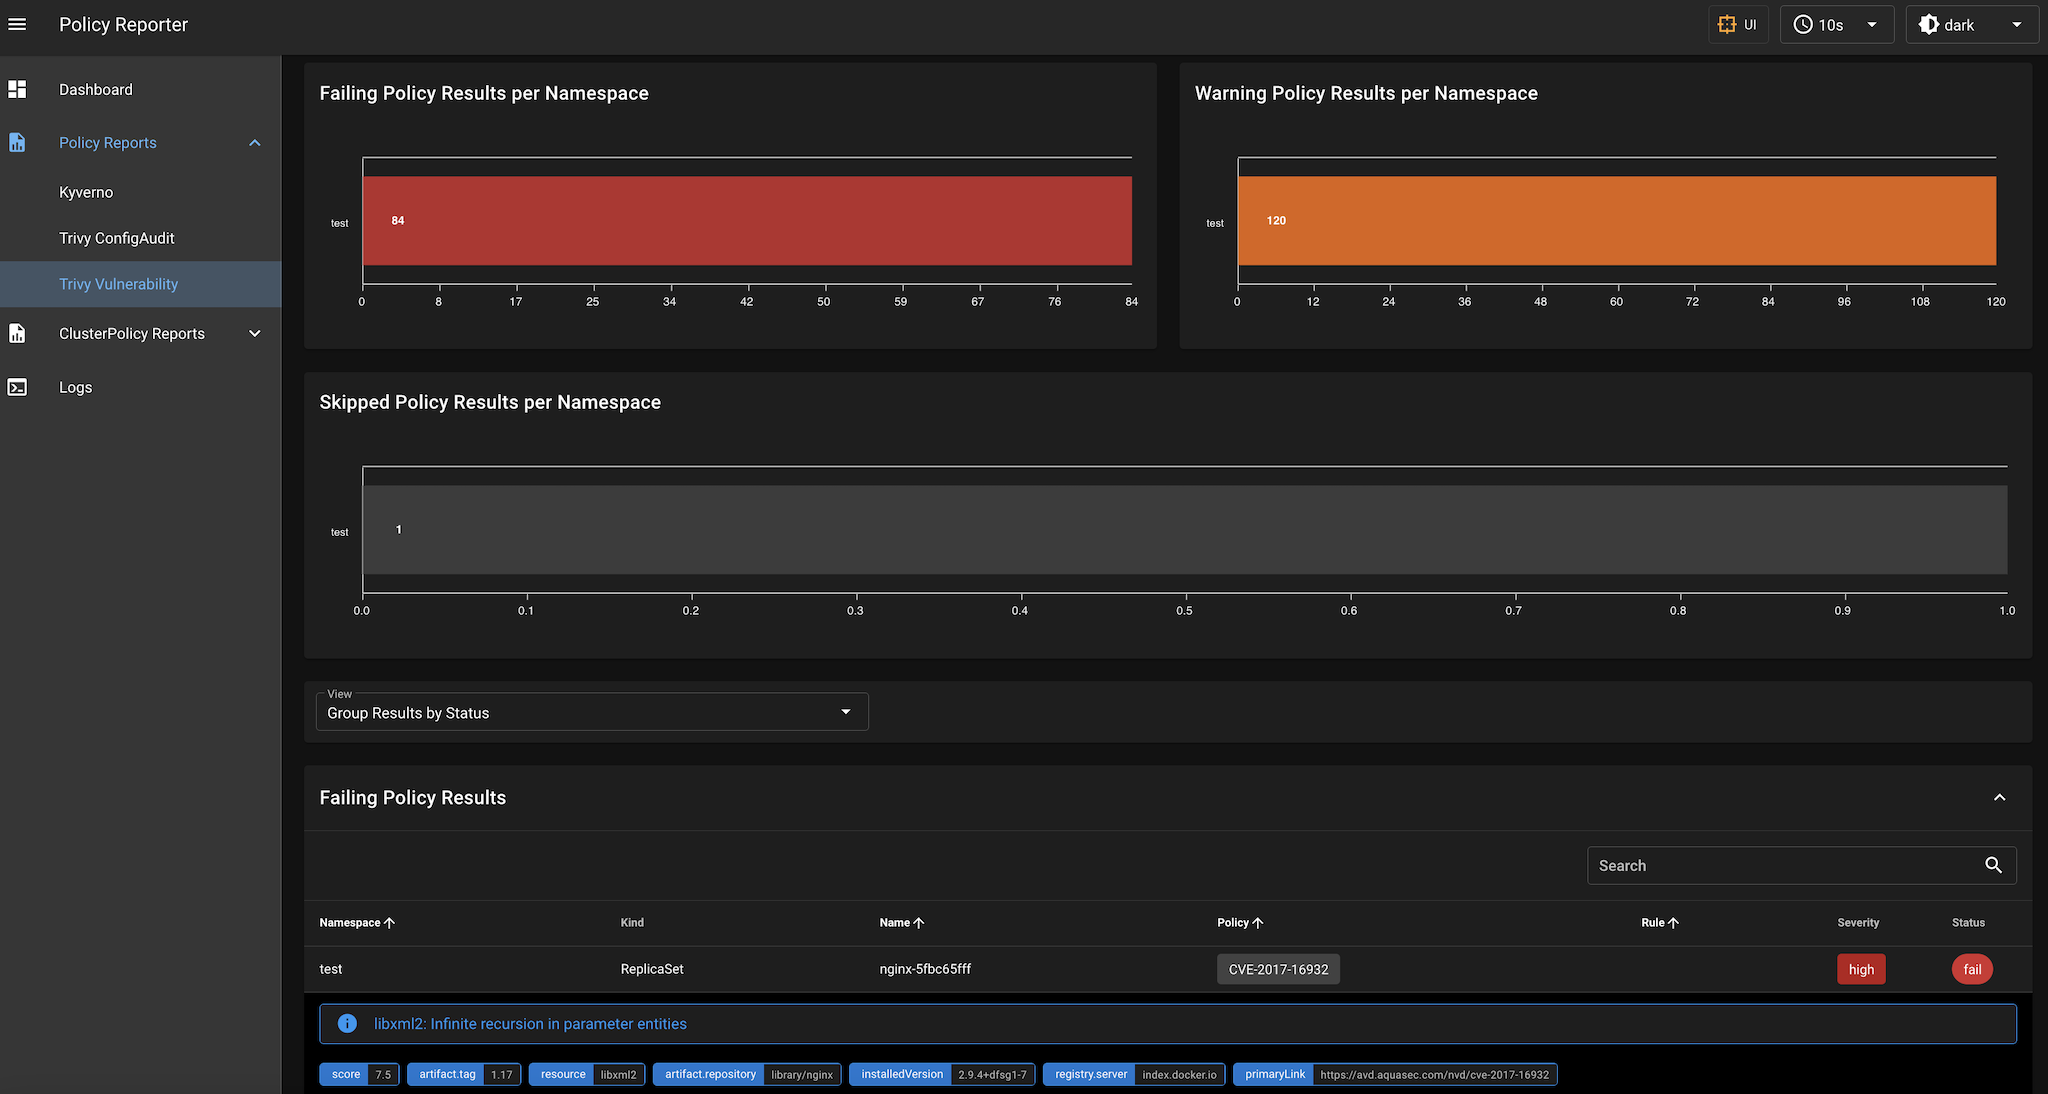Image resolution: width=2048 pixels, height=1094 pixels.
Task: Click the Dashboard grid icon
Action: click(18, 89)
